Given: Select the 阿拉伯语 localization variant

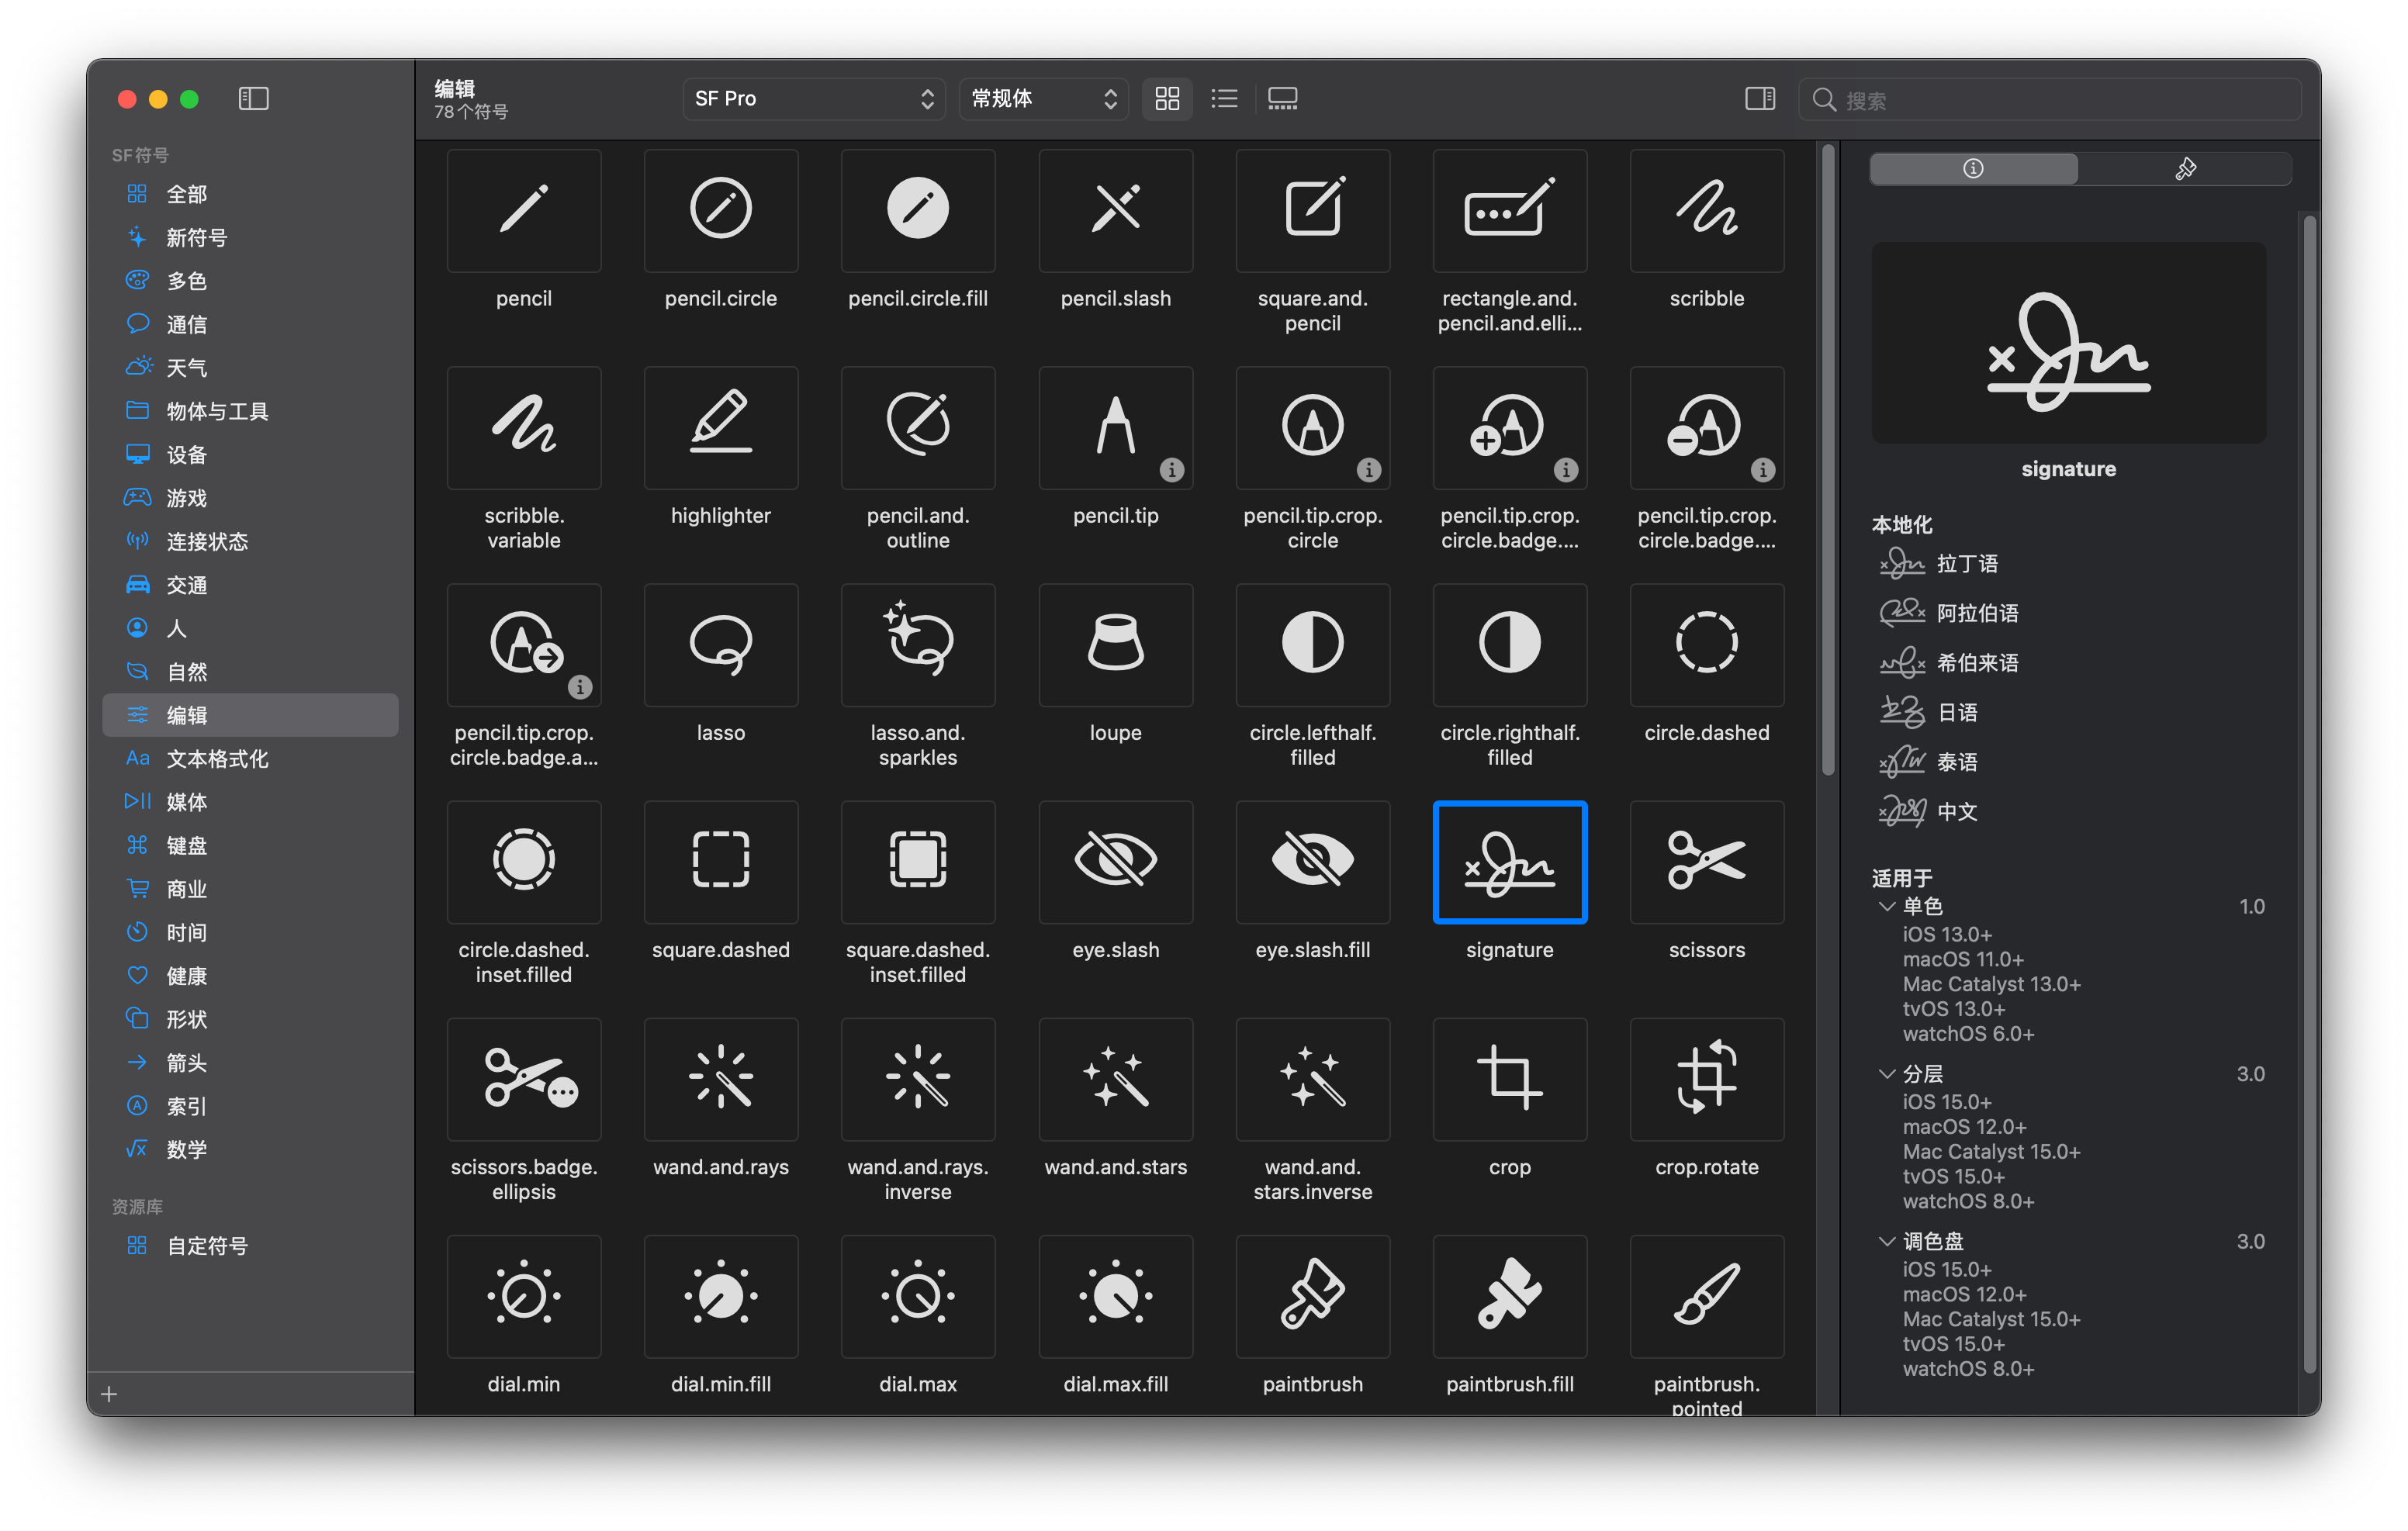Looking at the screenshot, I should point(1948,613).
